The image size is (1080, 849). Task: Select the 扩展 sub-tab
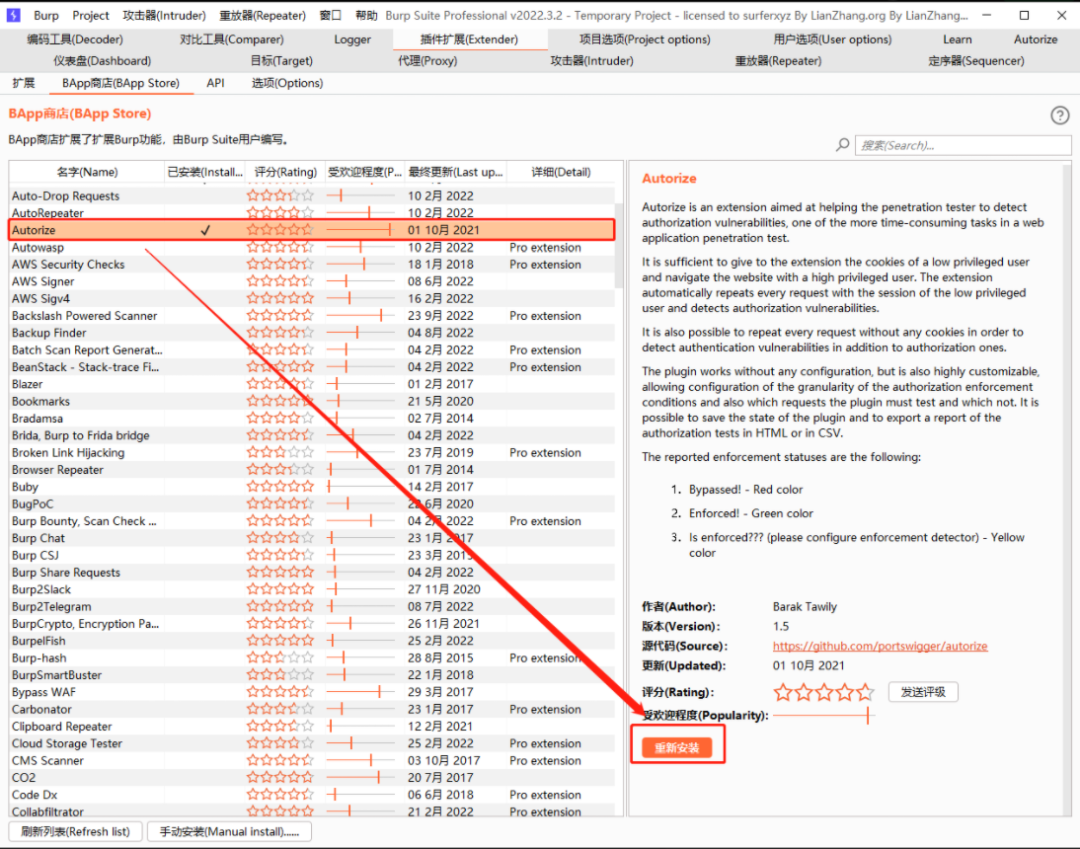pos(23,83)
